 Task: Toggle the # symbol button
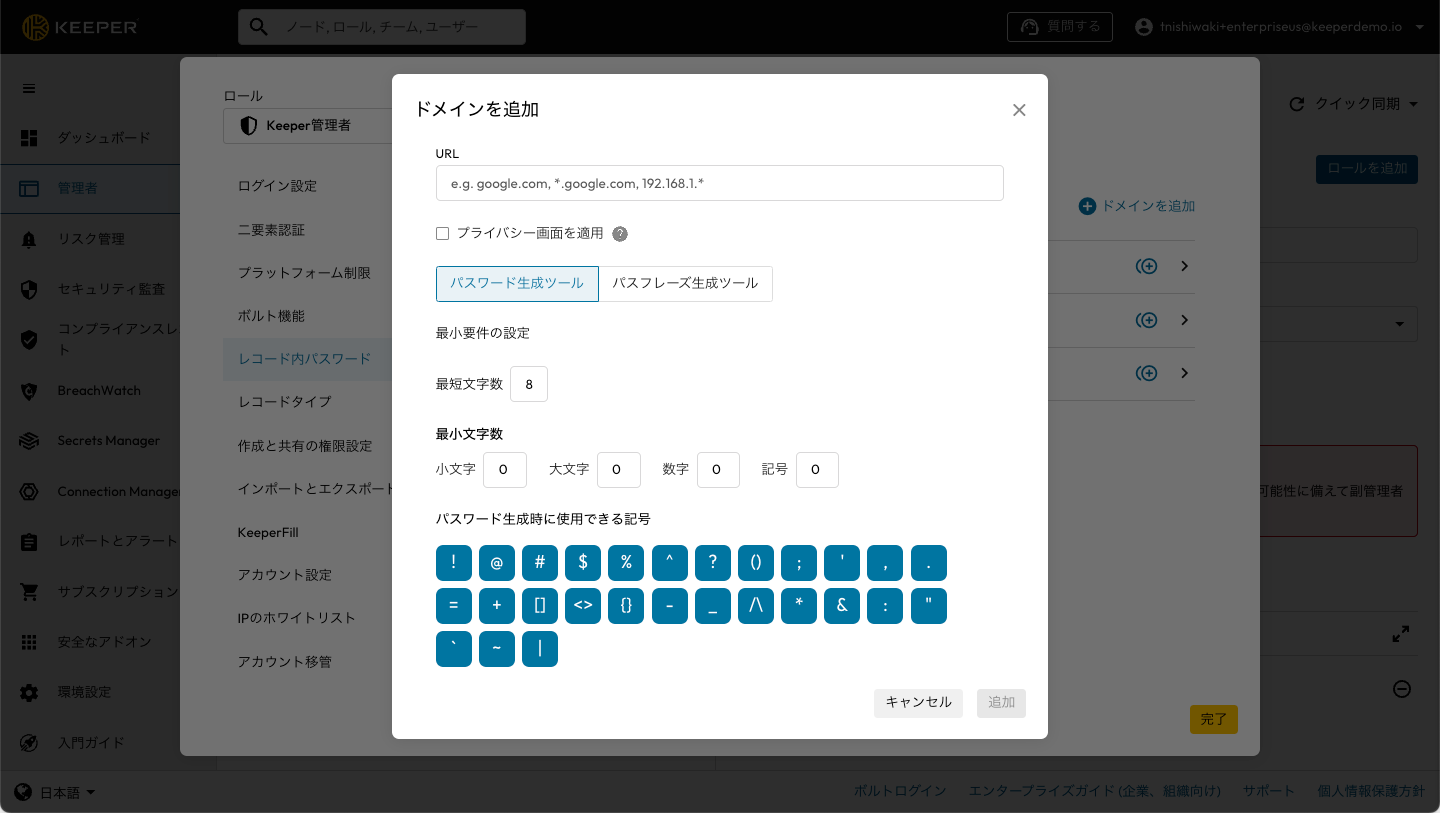(x=540, y=563)
